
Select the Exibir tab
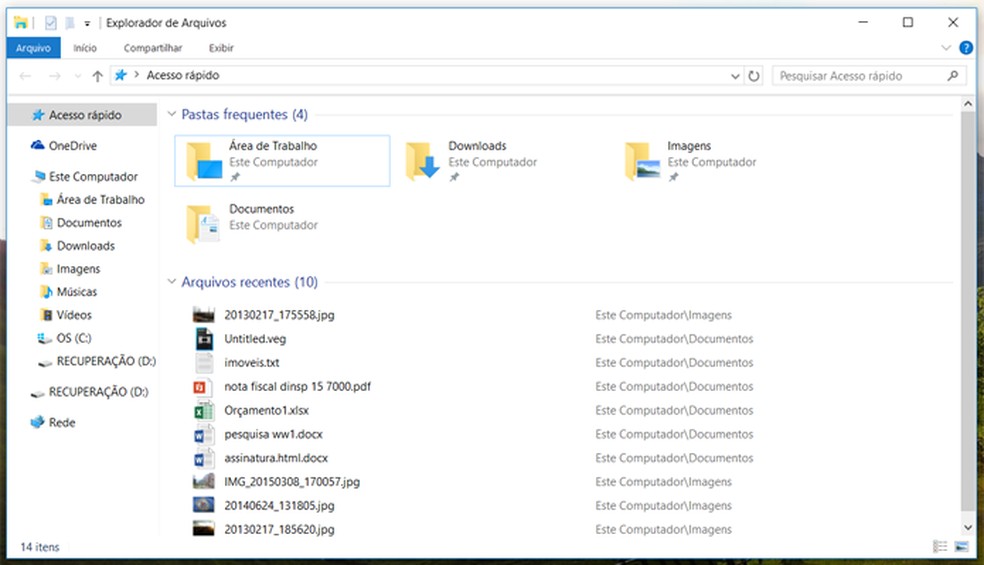tap(221, 48)
